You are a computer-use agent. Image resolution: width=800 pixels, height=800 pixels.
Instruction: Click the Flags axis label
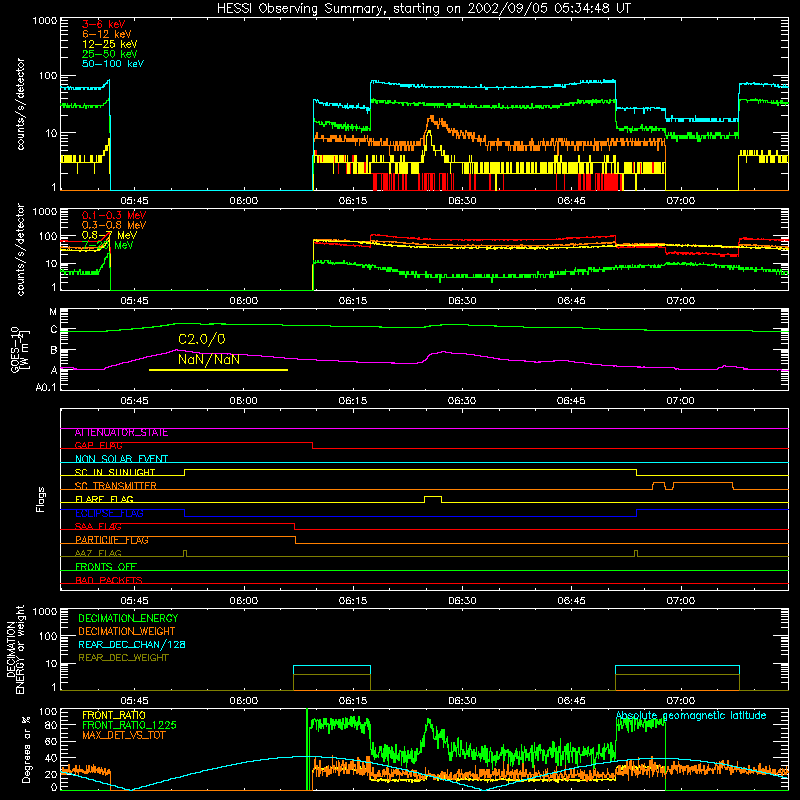[x=41, y=499]
